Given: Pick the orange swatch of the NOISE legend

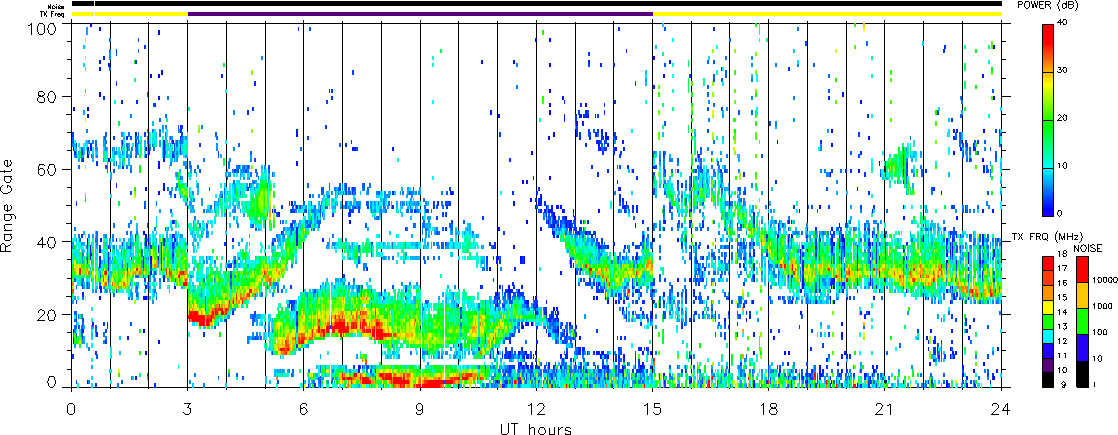Looking at the screenshot, I should click(x=1081, y=295).
